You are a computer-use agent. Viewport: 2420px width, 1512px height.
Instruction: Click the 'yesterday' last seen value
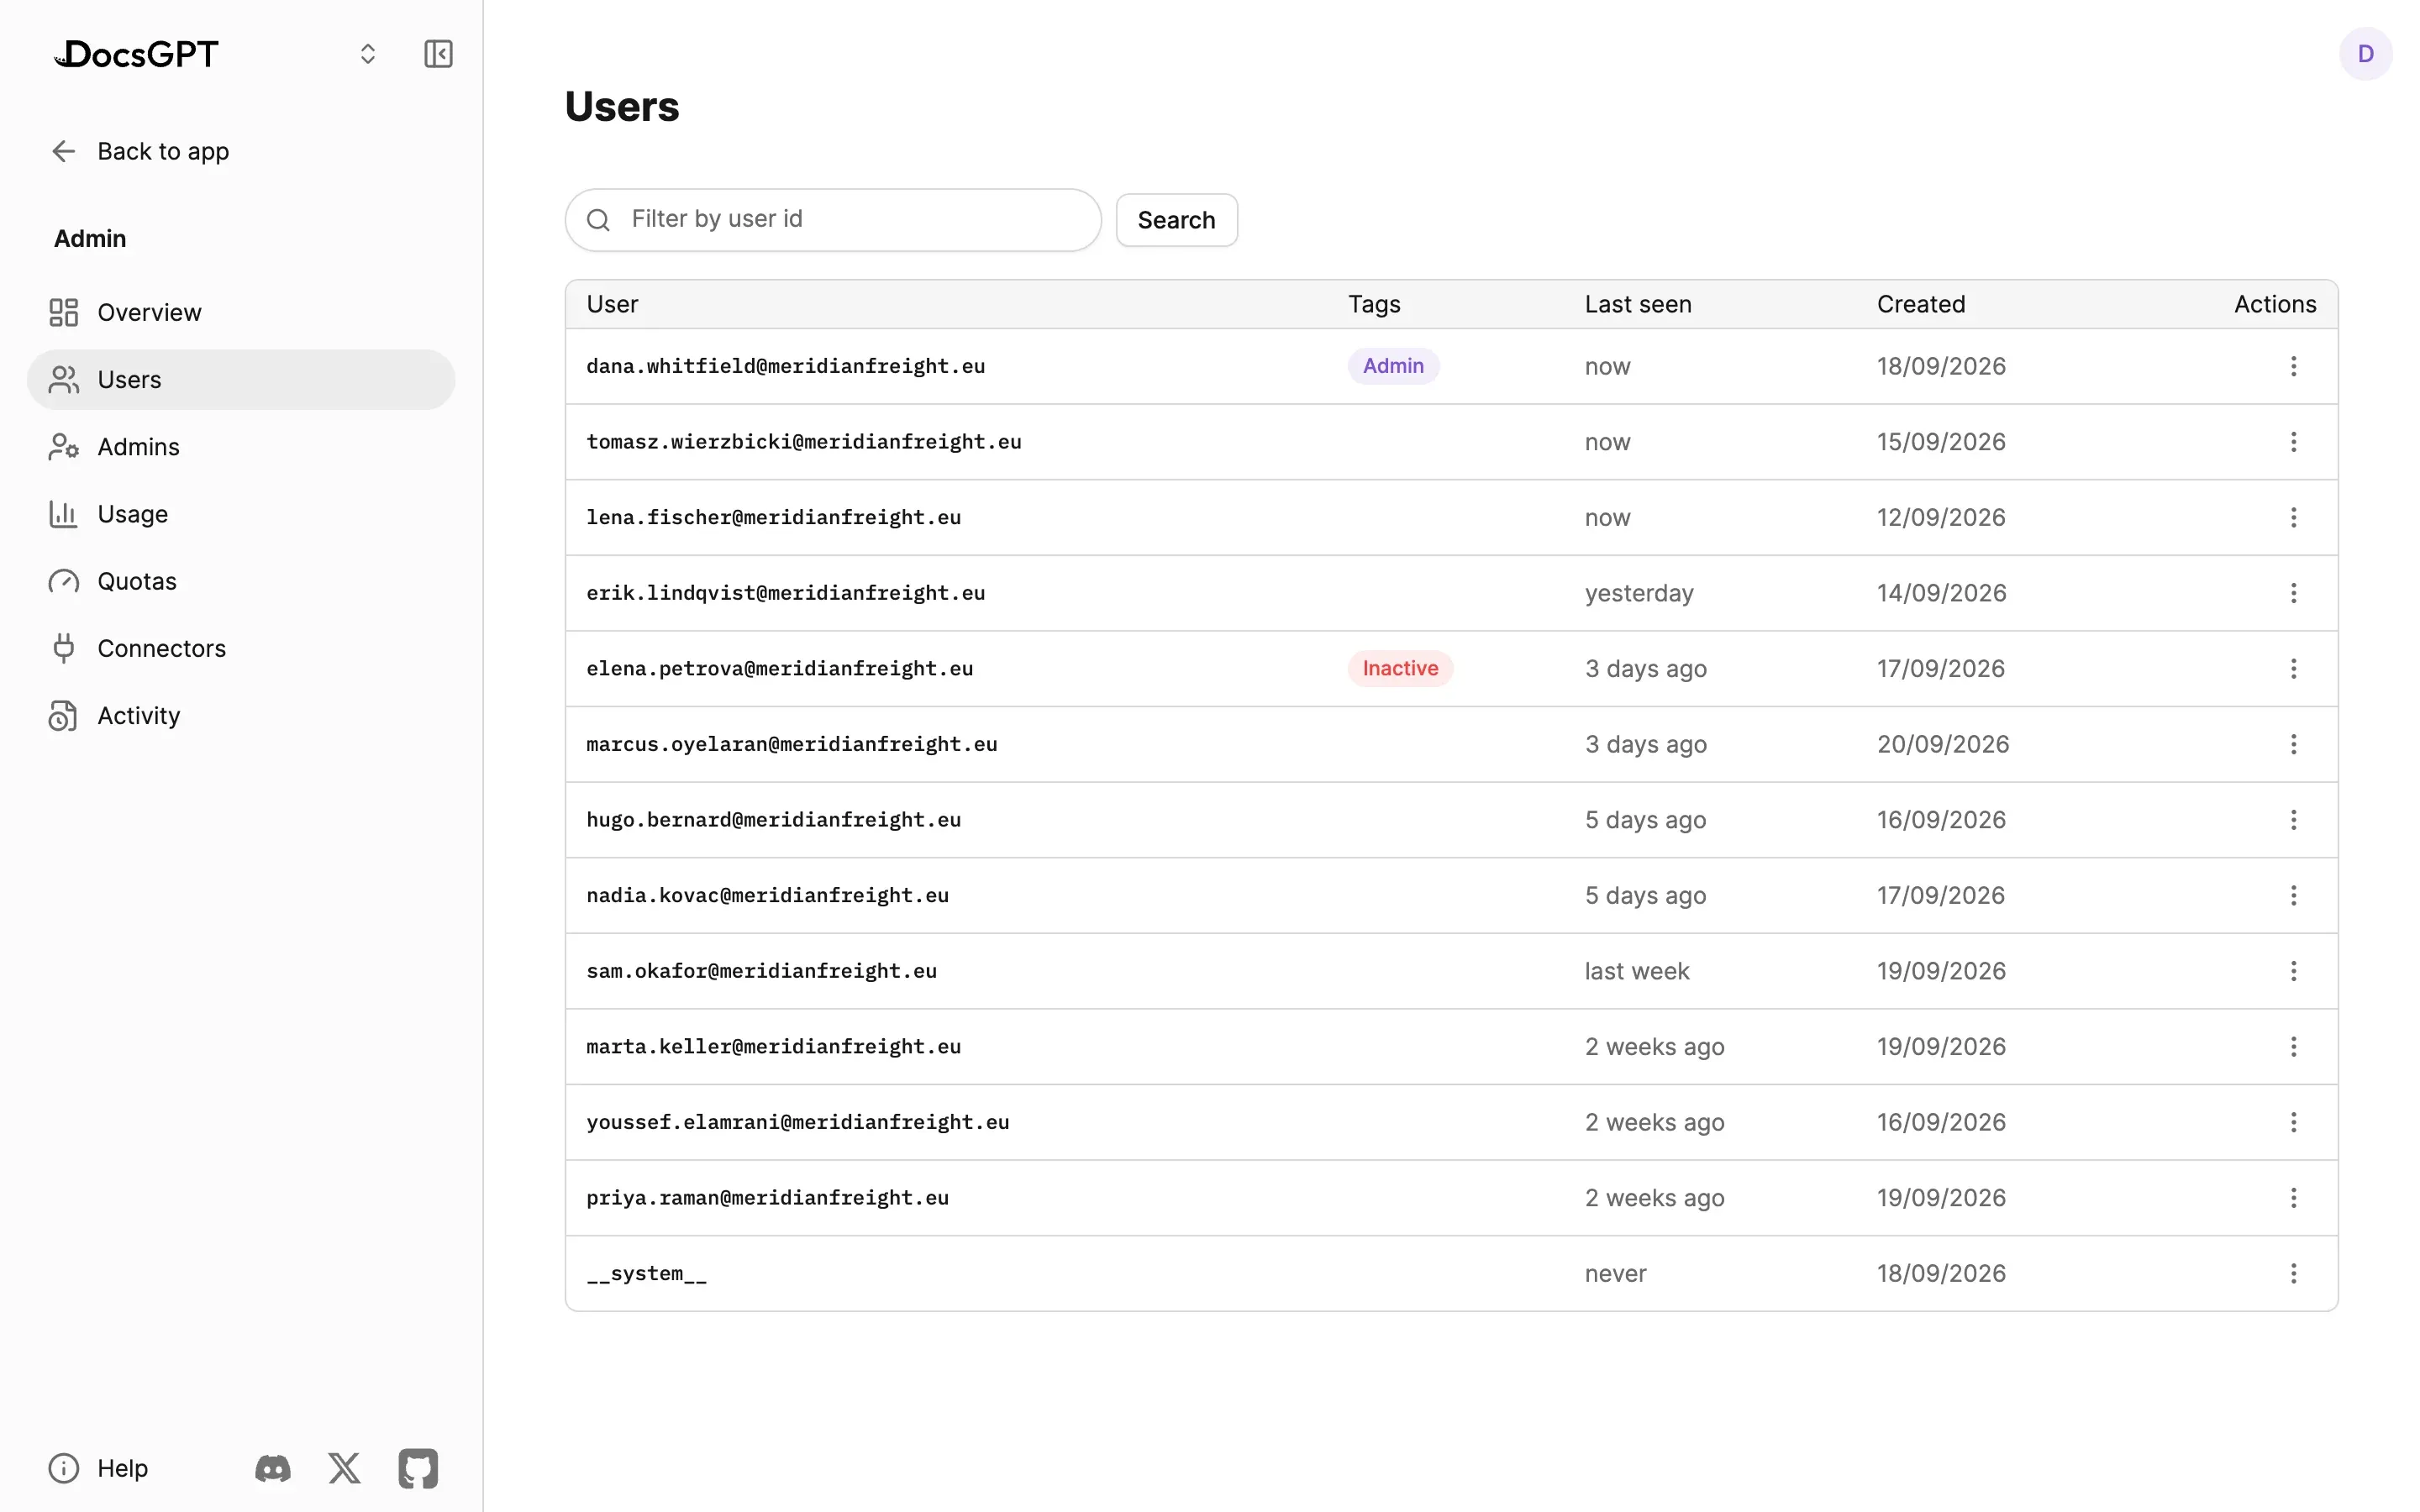click(x=1639, y=593)
